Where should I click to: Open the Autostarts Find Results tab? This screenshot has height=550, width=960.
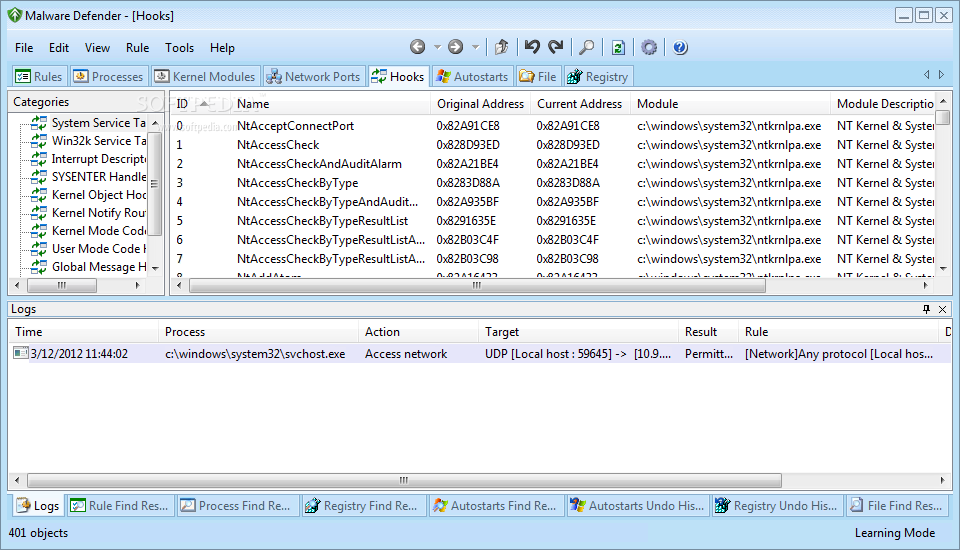pyautogui.click(x=497, y=505)
